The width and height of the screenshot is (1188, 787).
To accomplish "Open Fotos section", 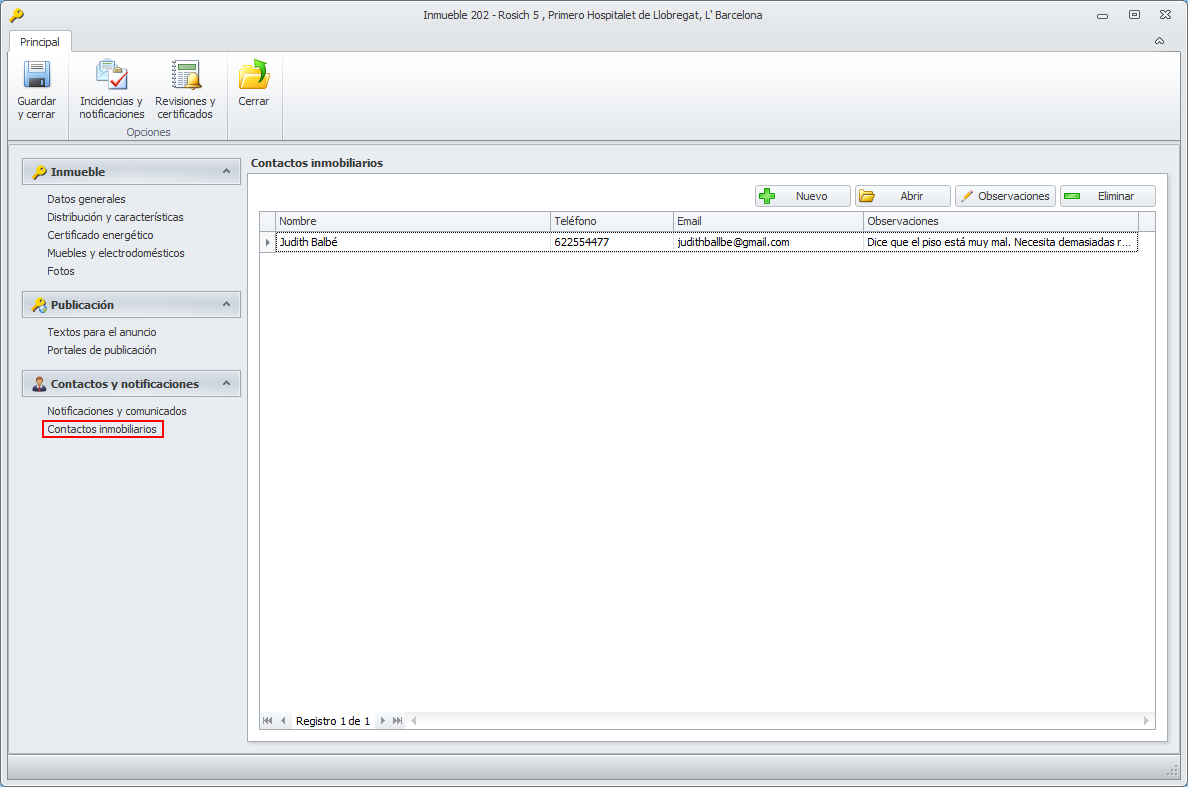I will pyautogui.click(x=61, y=271).
